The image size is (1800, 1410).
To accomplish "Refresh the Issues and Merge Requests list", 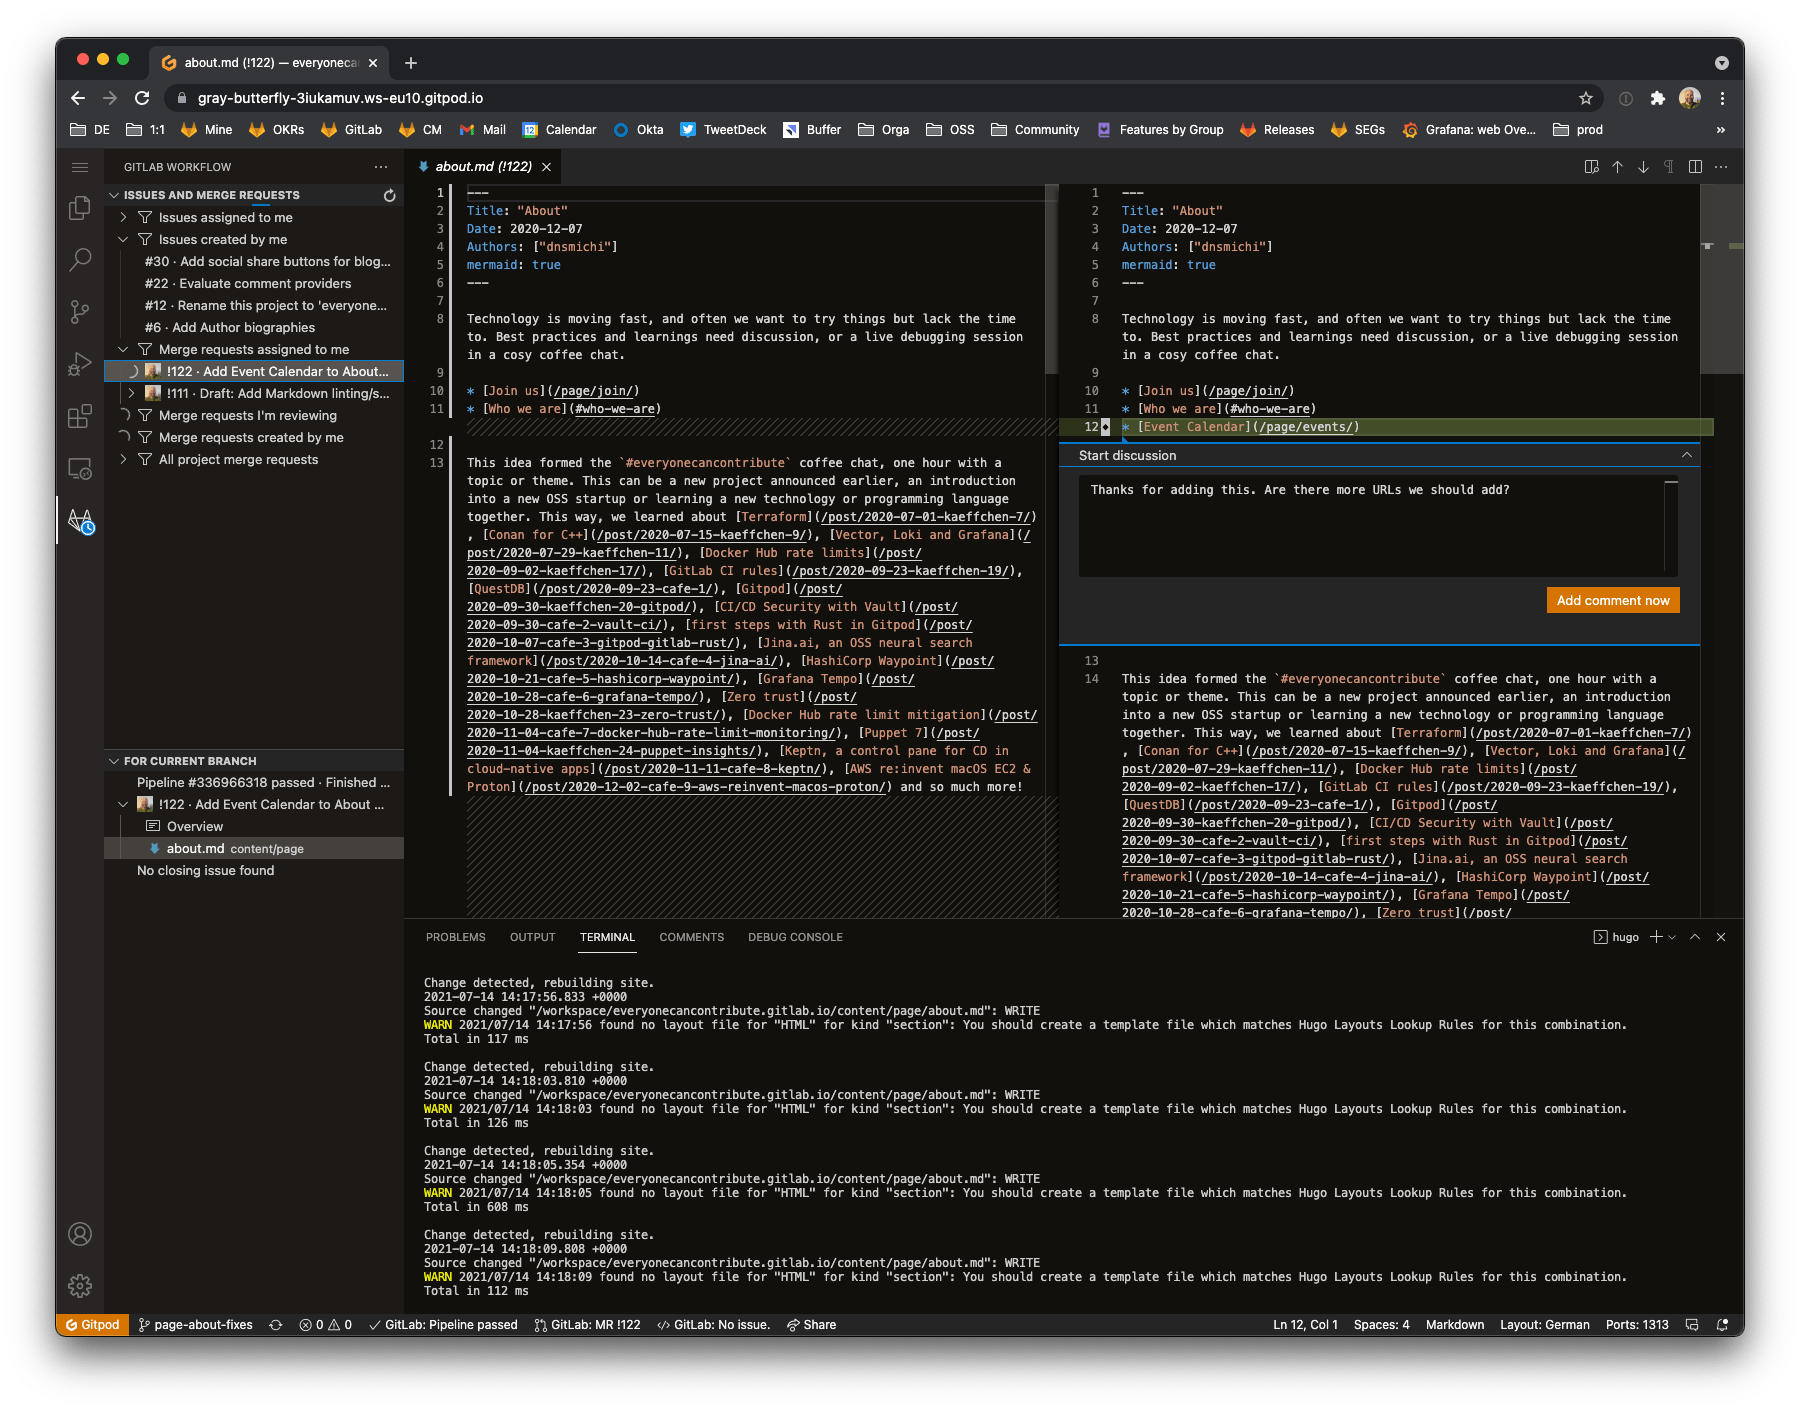I will coord(389,195).
